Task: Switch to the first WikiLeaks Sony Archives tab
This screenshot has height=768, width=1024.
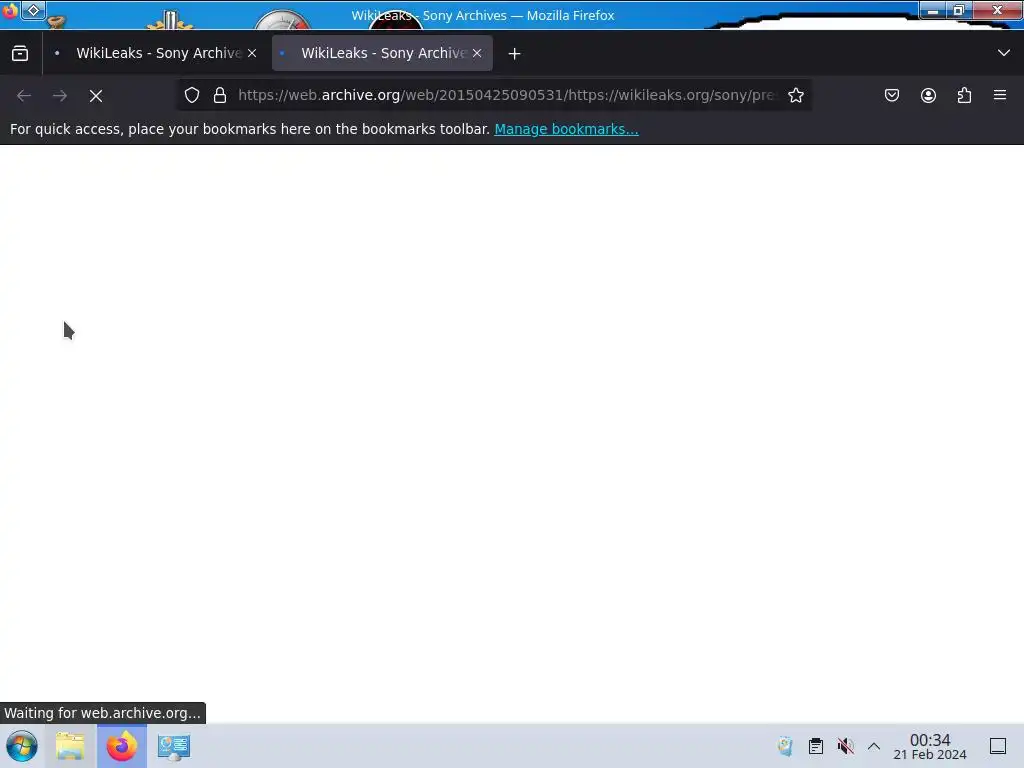Action: 155,54
